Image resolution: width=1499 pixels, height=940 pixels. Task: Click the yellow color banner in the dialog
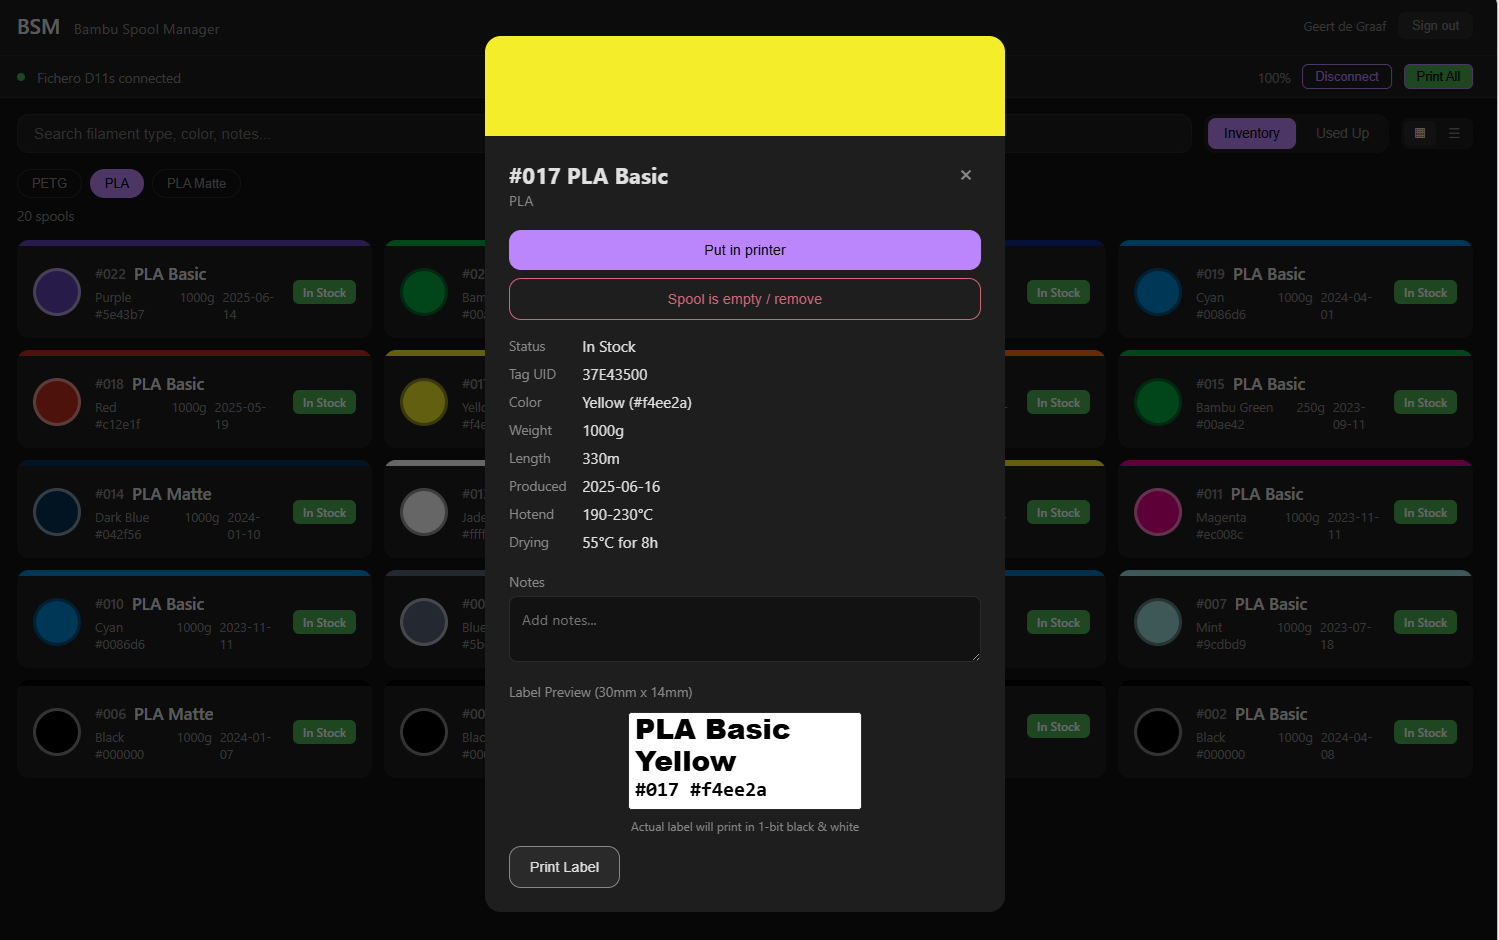(x=745, y=86)
